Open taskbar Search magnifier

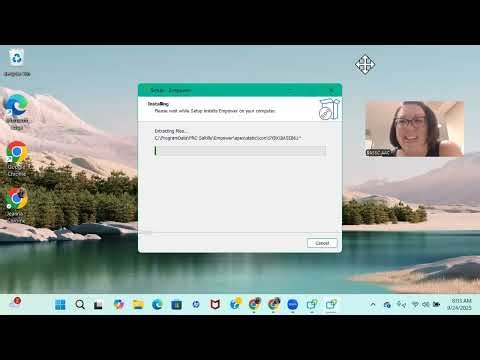(80, 304)
